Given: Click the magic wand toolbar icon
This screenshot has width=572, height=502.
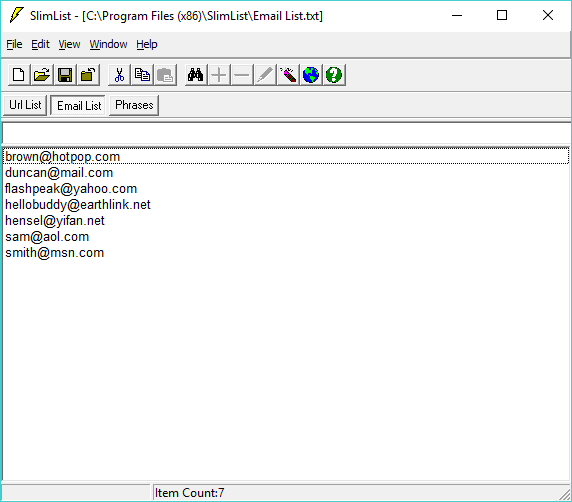Looking at the screenshot, I should click(x=288, y=75).
